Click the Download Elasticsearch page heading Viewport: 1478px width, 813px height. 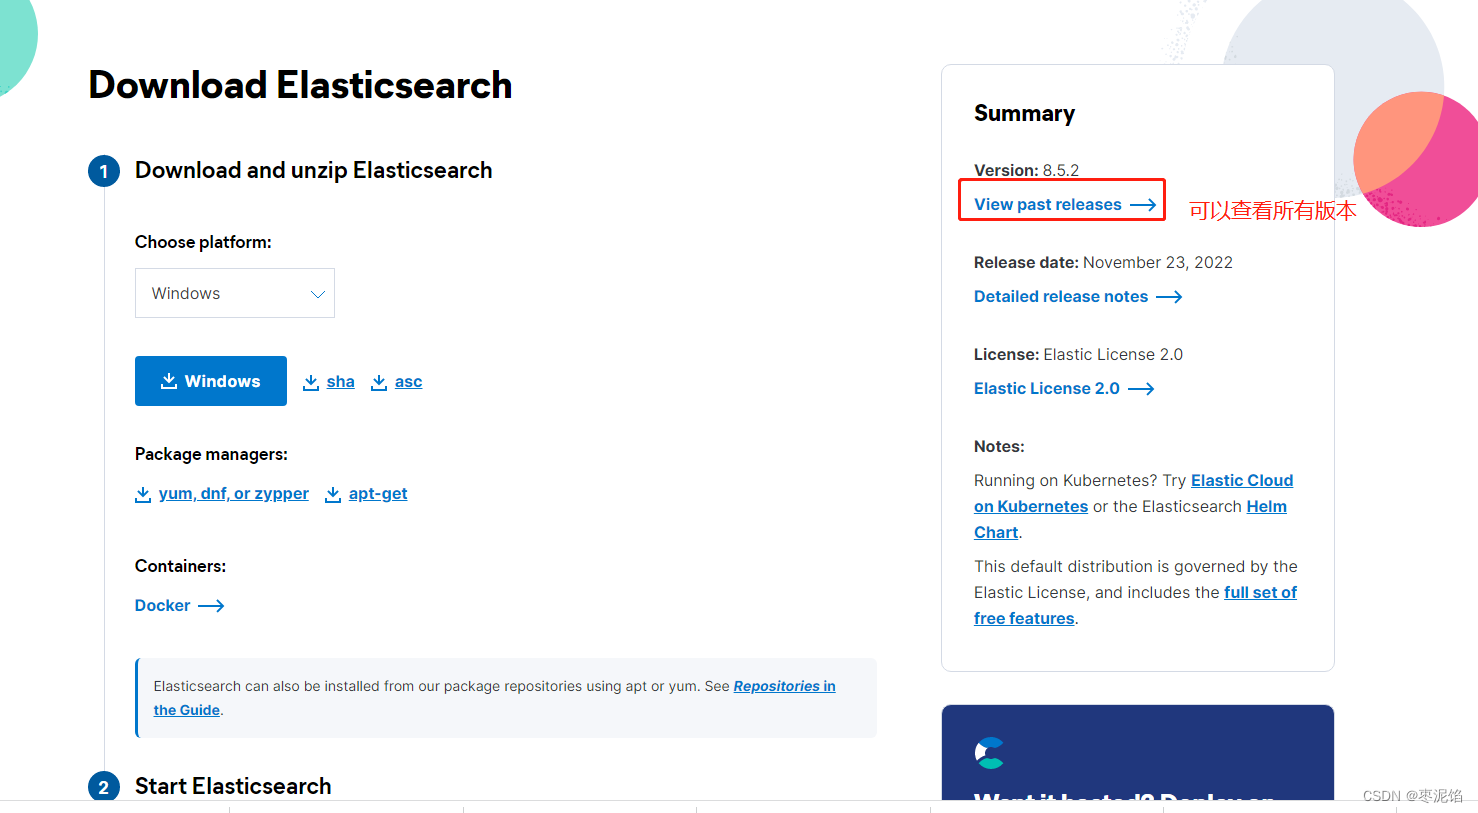click(300, 85)
